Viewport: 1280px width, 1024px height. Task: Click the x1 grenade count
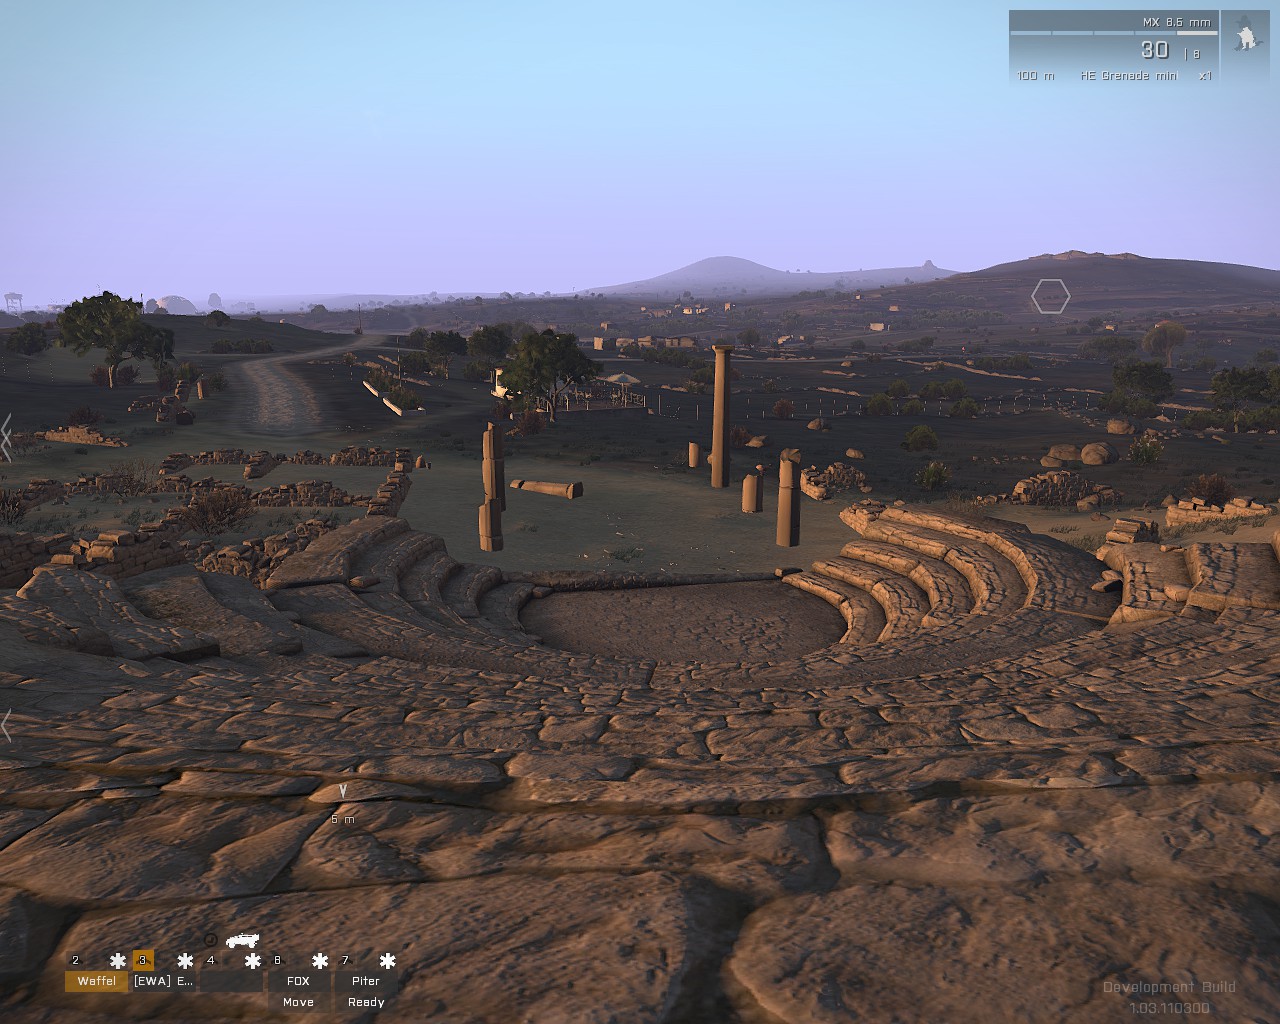tap(1205, 76)
